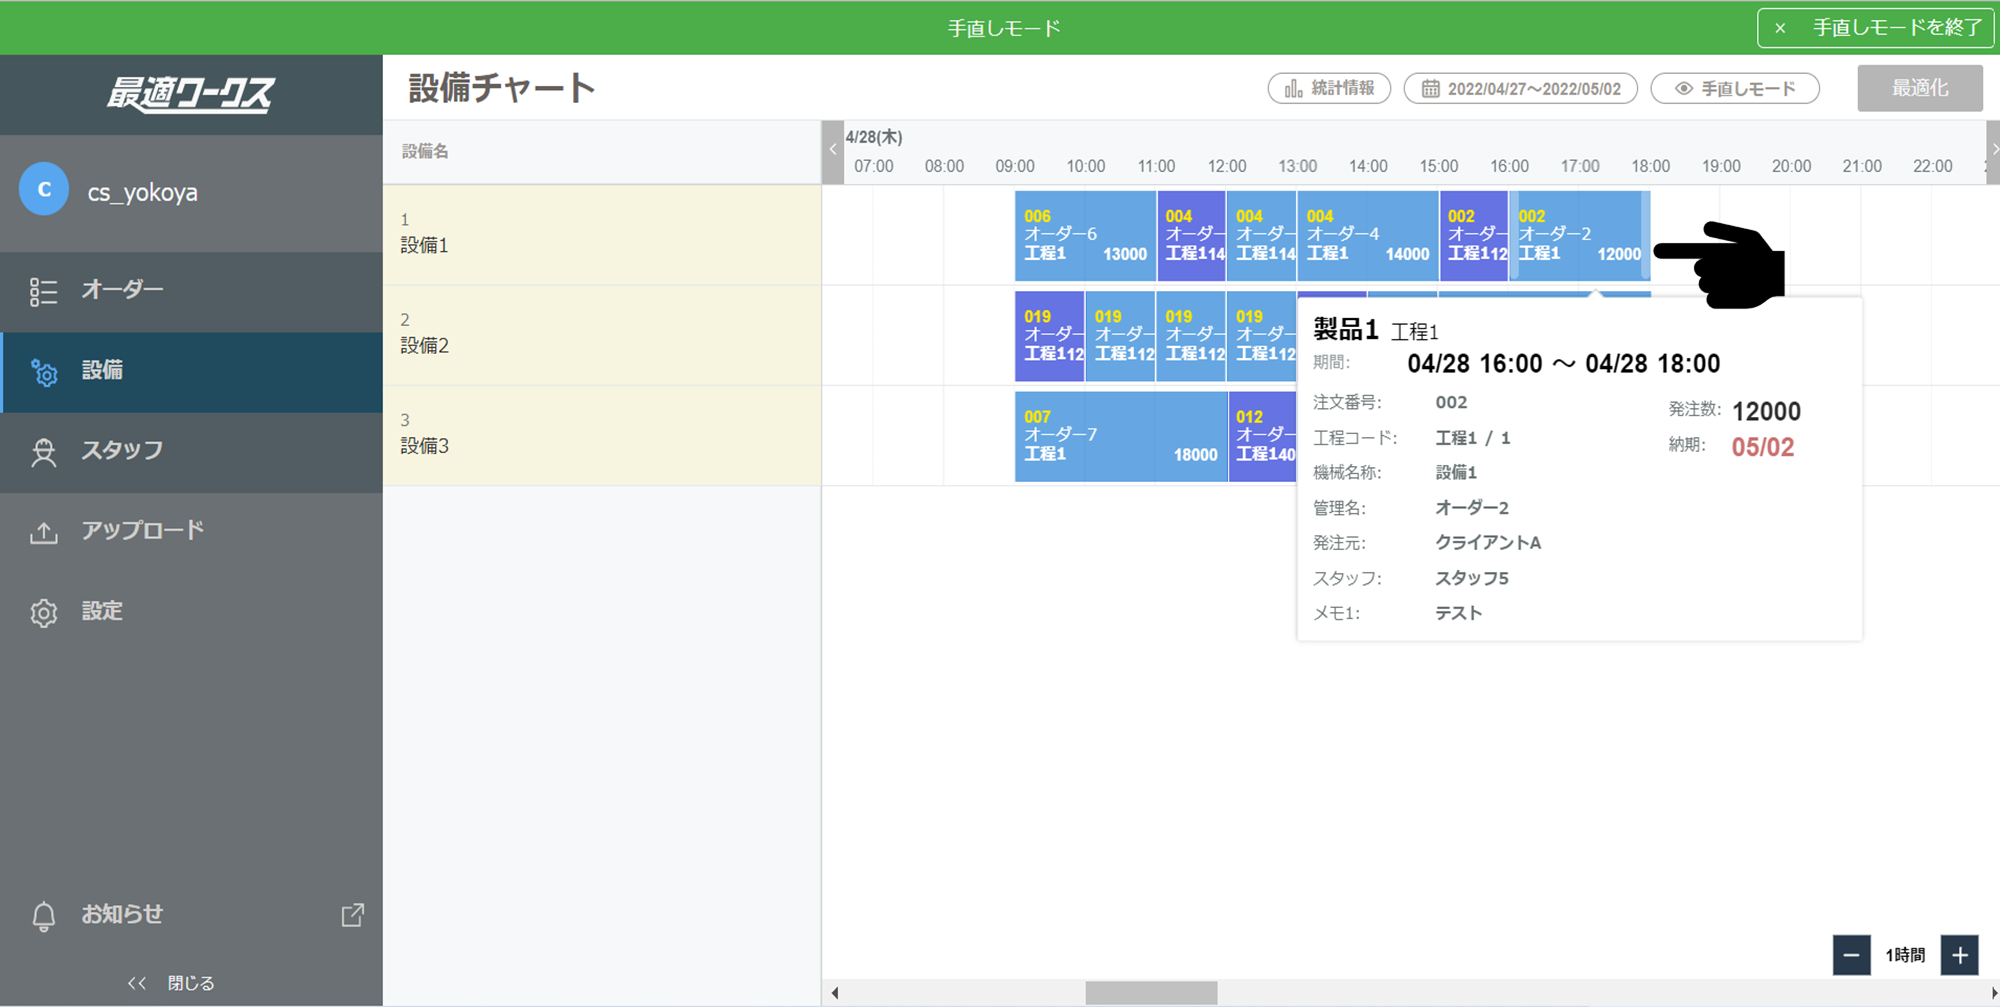Select the 002 オーダー2 12000 task bar

[1580, 236]
